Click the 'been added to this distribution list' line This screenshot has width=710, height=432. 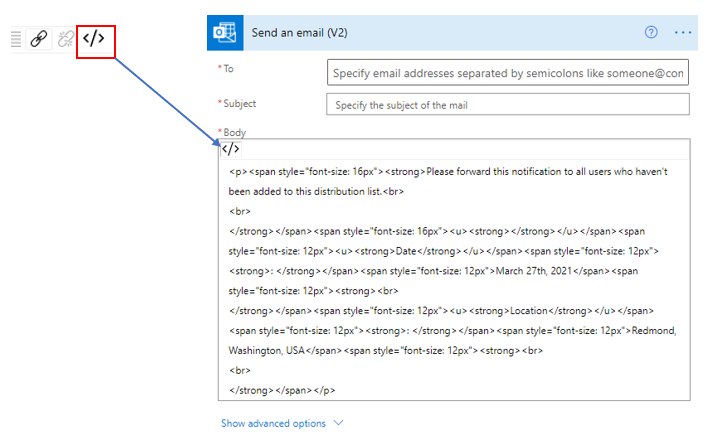(316, 192)
